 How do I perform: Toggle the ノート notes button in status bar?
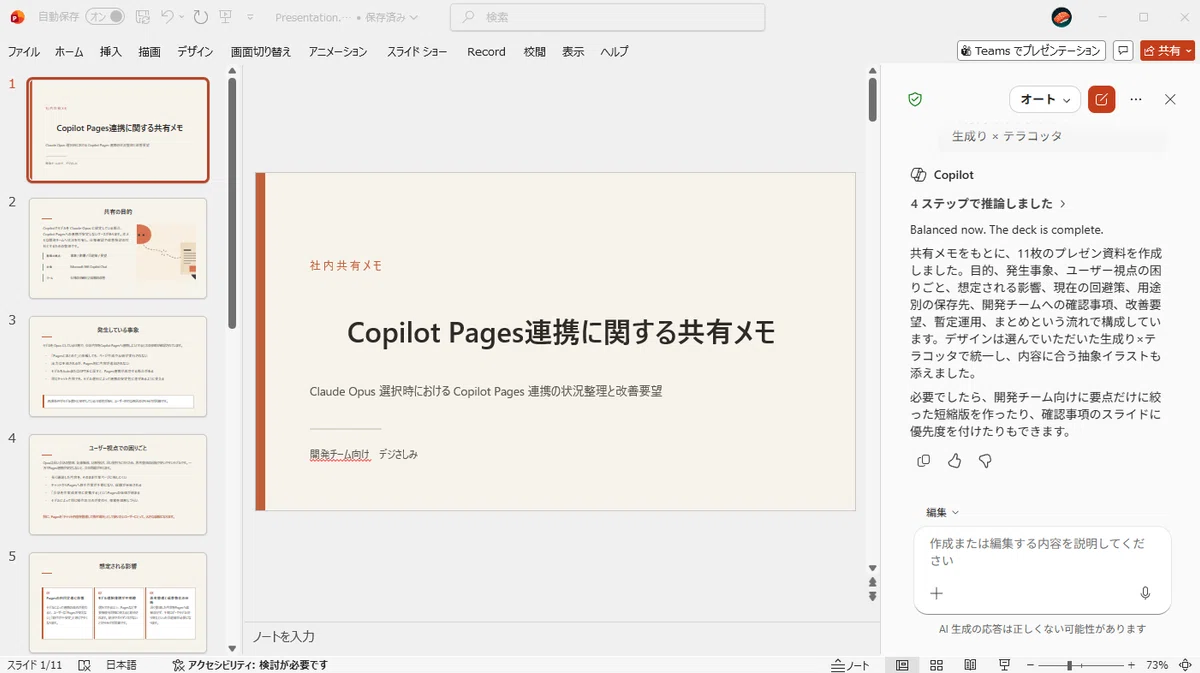click(x=851, y=665)
